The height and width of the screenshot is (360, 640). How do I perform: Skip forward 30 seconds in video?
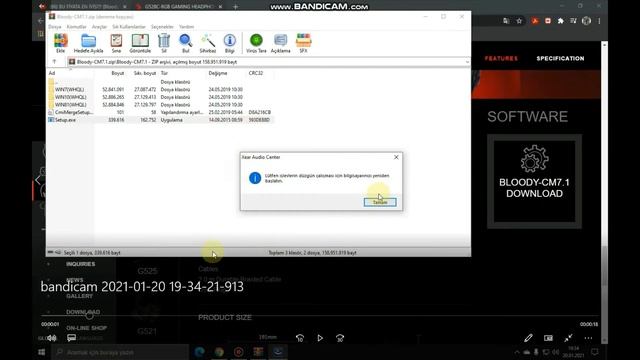tap(340, 338)
